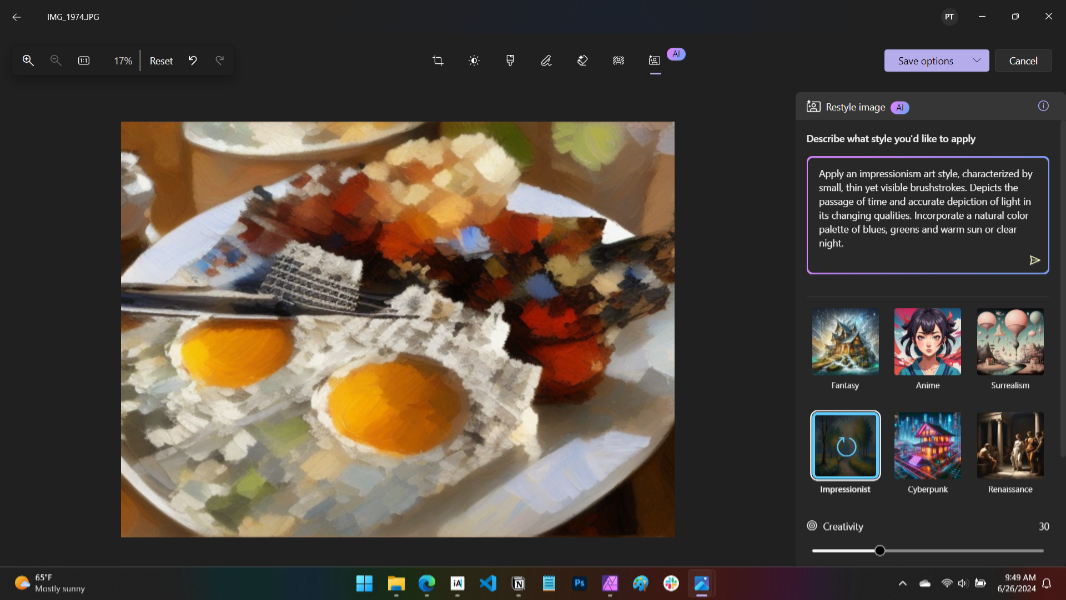Image resolution: width=1066 pixels, height=600 pixels.
Task: Show hidden icons in system tray
Action: point(902,583)
